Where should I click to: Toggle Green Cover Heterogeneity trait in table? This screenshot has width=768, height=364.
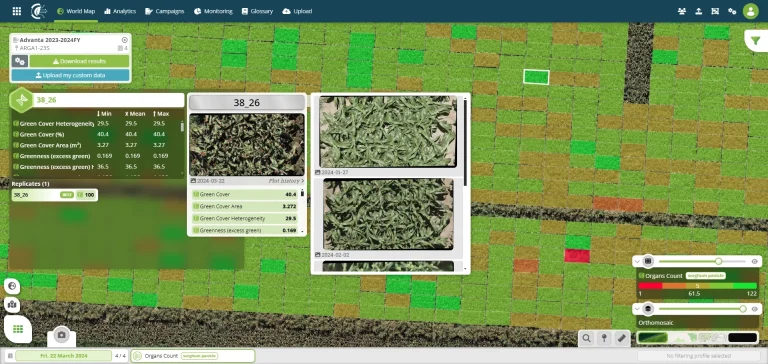[16, 123]
